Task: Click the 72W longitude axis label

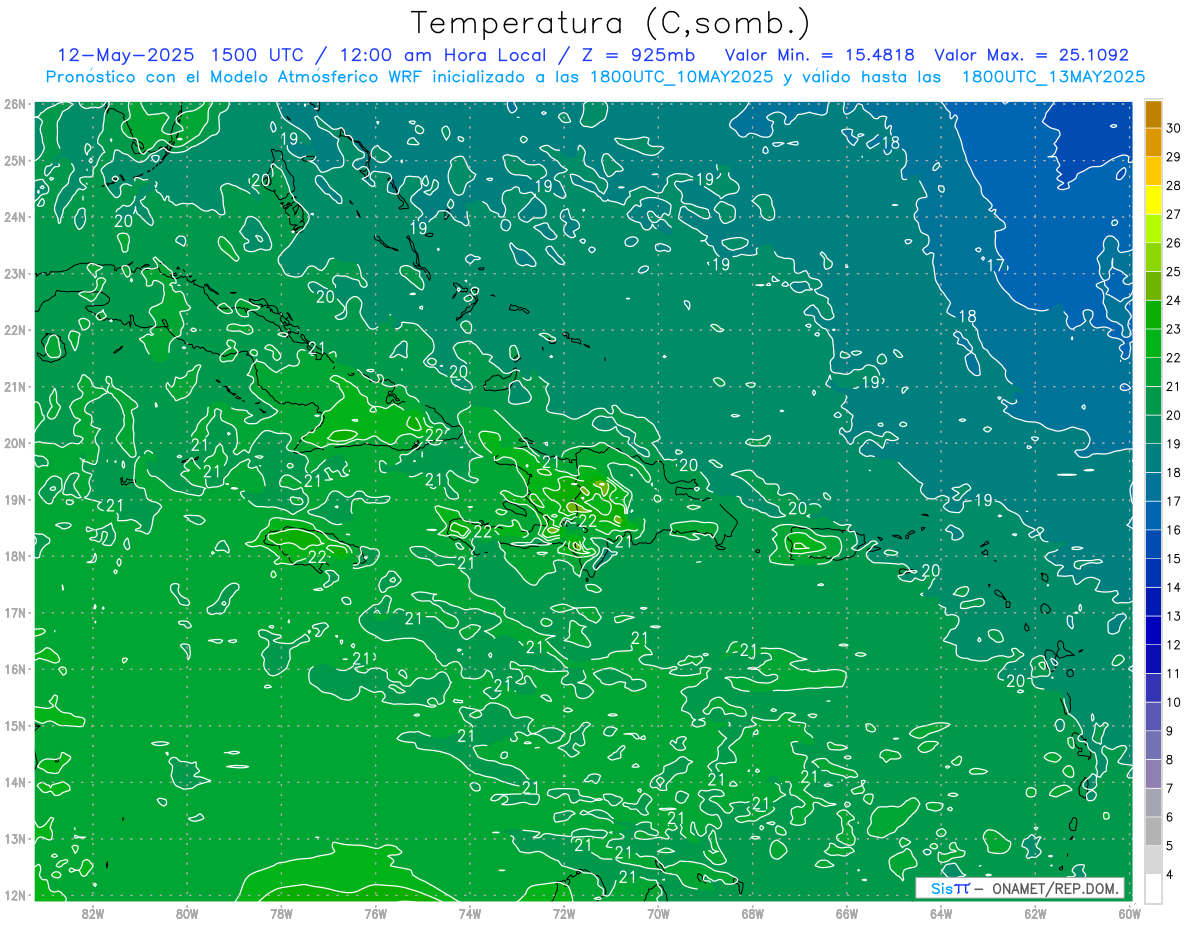Action: (x=564, y=913)
